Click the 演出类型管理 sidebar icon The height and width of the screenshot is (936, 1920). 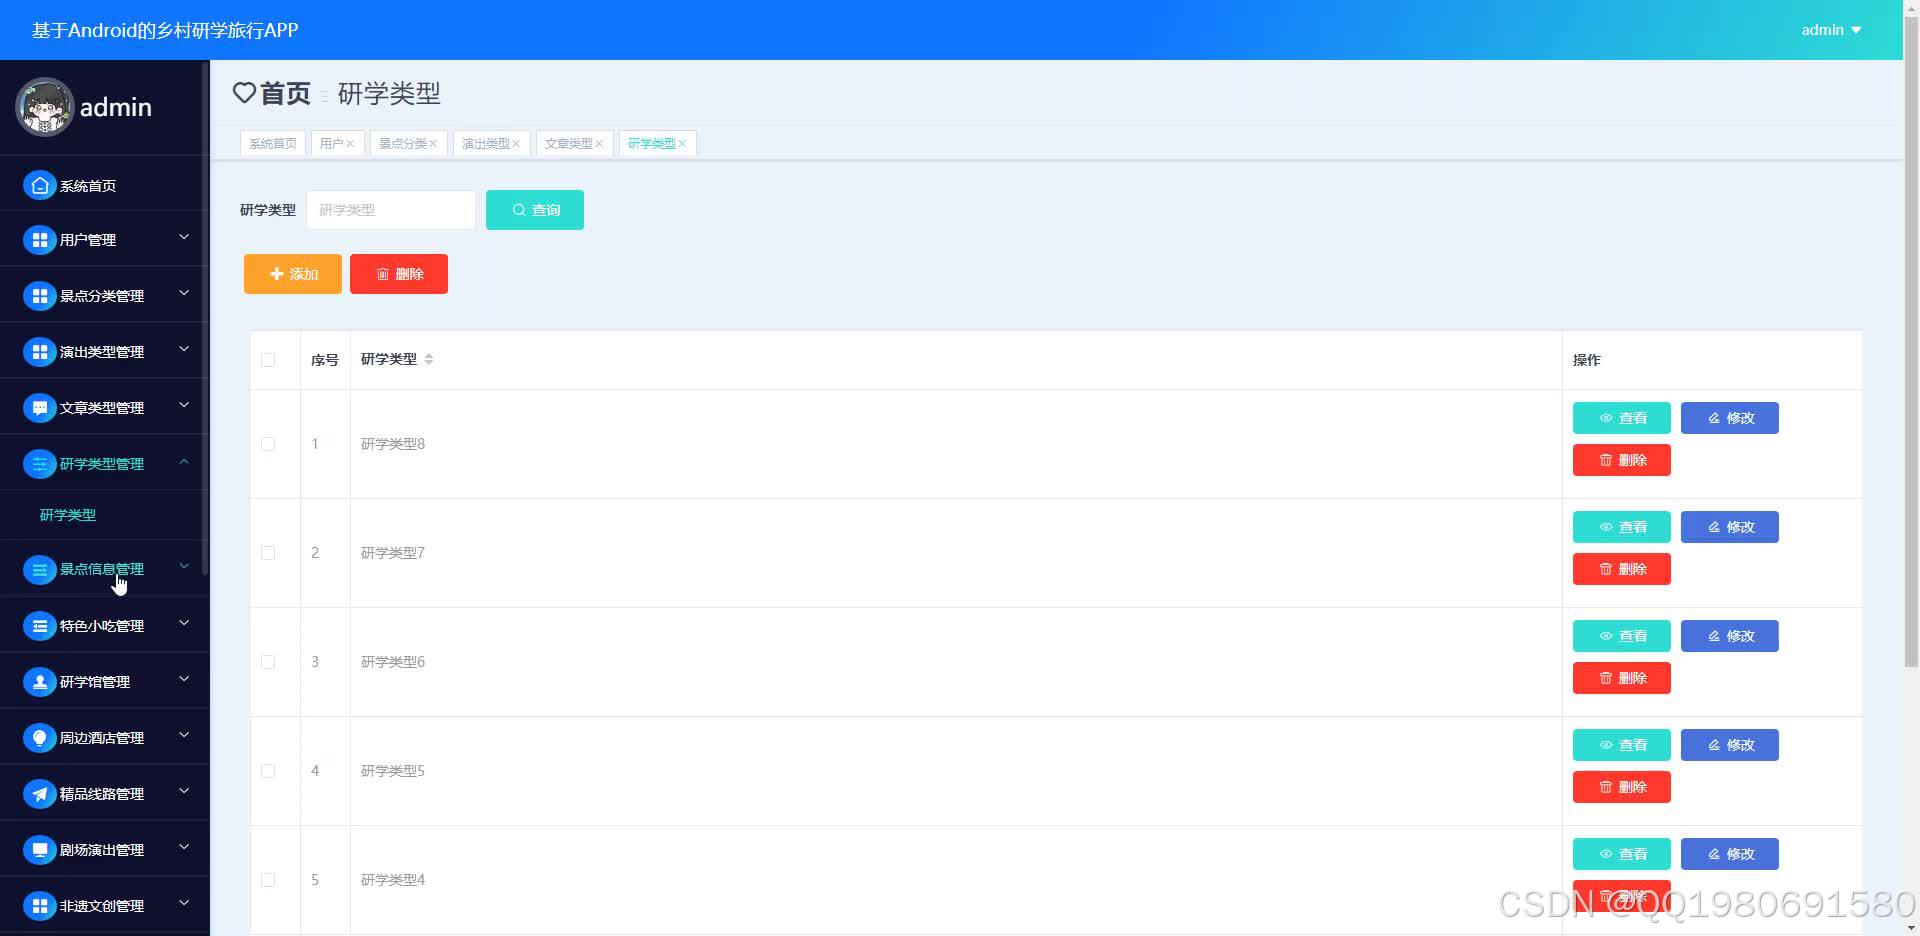(x=39, y=352)
